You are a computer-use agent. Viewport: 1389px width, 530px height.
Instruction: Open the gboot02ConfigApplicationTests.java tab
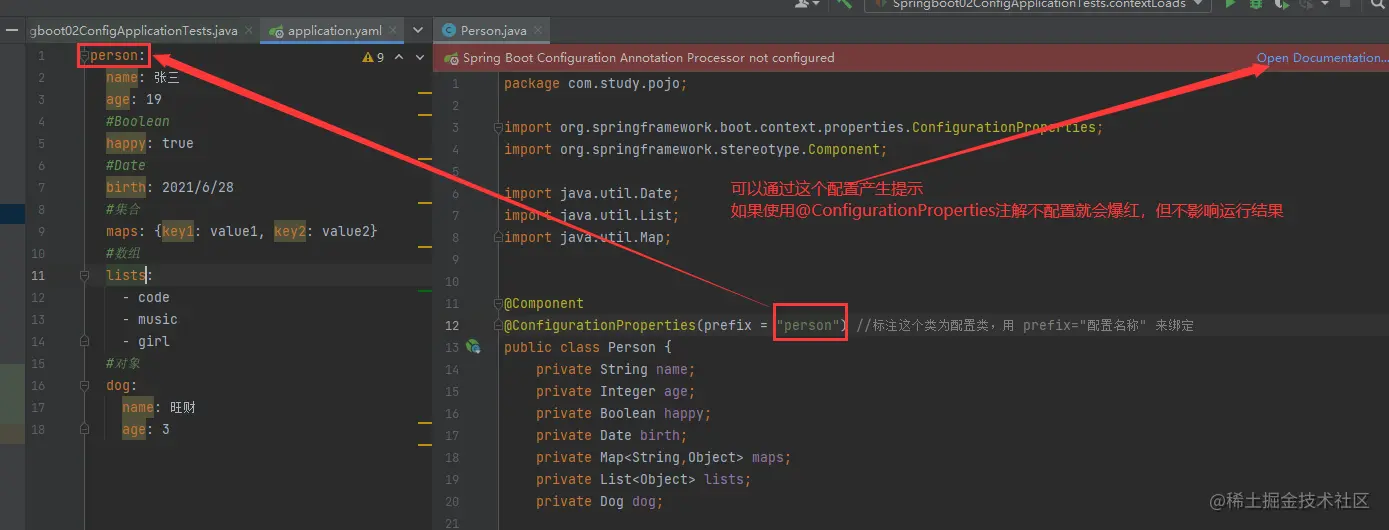(134, 31)
